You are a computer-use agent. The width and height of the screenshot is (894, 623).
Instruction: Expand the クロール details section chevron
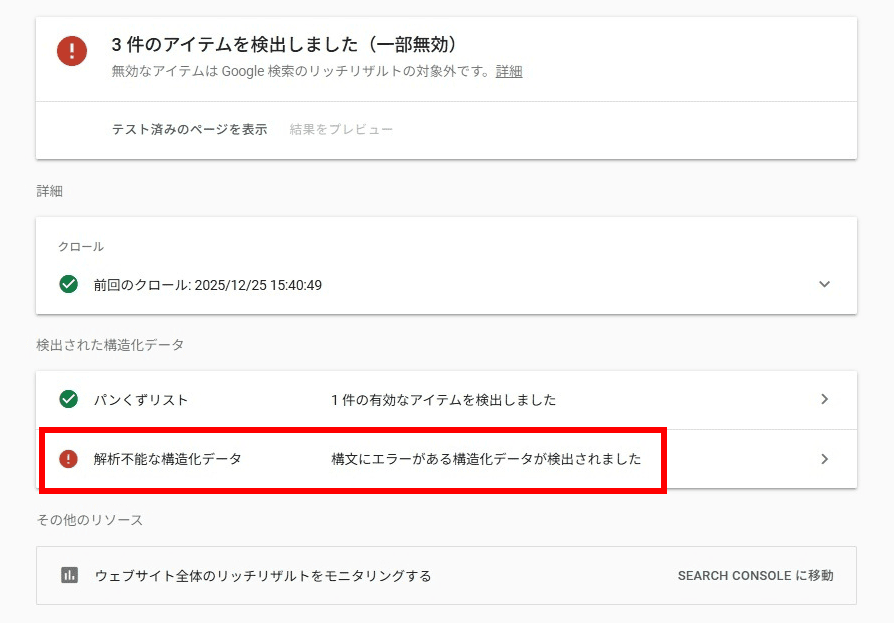[824, 284]
